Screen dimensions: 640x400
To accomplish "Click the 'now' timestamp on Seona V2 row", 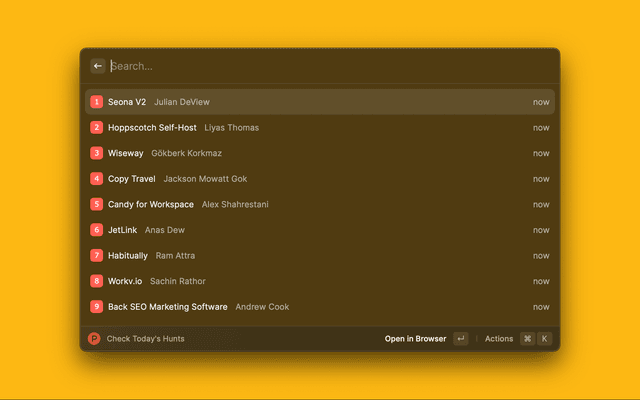I will 541,102.
